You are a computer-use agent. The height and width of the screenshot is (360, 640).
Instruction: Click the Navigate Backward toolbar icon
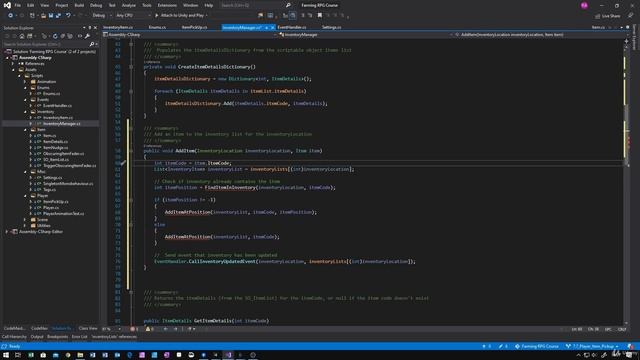10,16
